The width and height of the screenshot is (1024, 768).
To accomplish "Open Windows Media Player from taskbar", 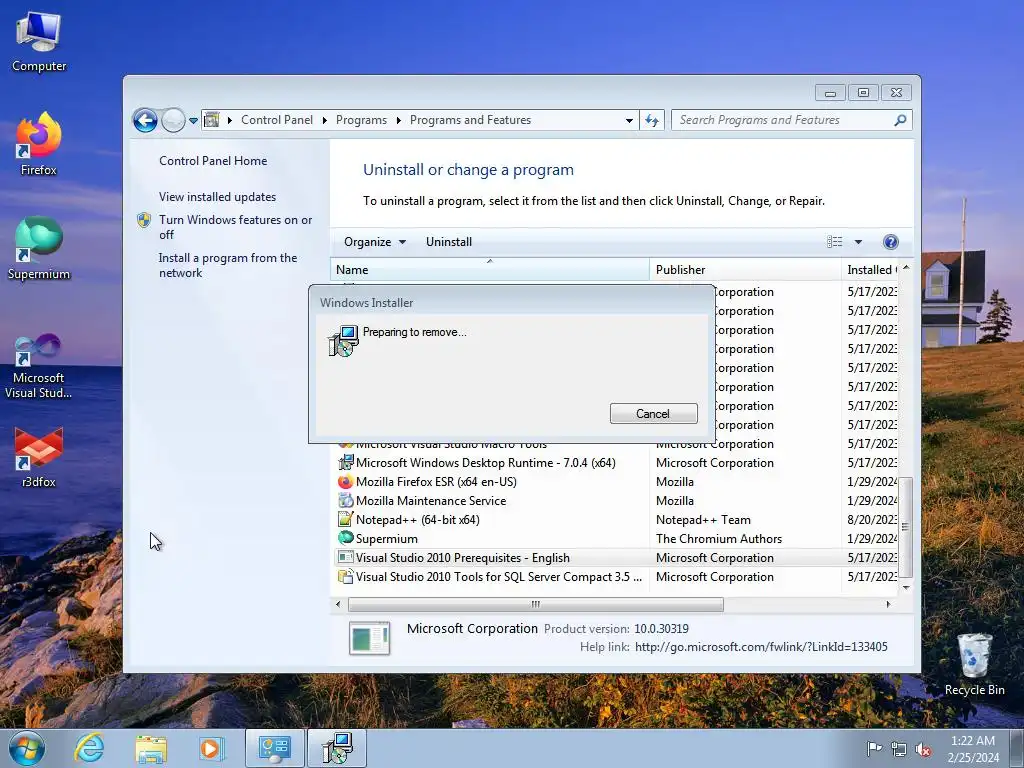I will pyautogui.click(x=211, y=748).
